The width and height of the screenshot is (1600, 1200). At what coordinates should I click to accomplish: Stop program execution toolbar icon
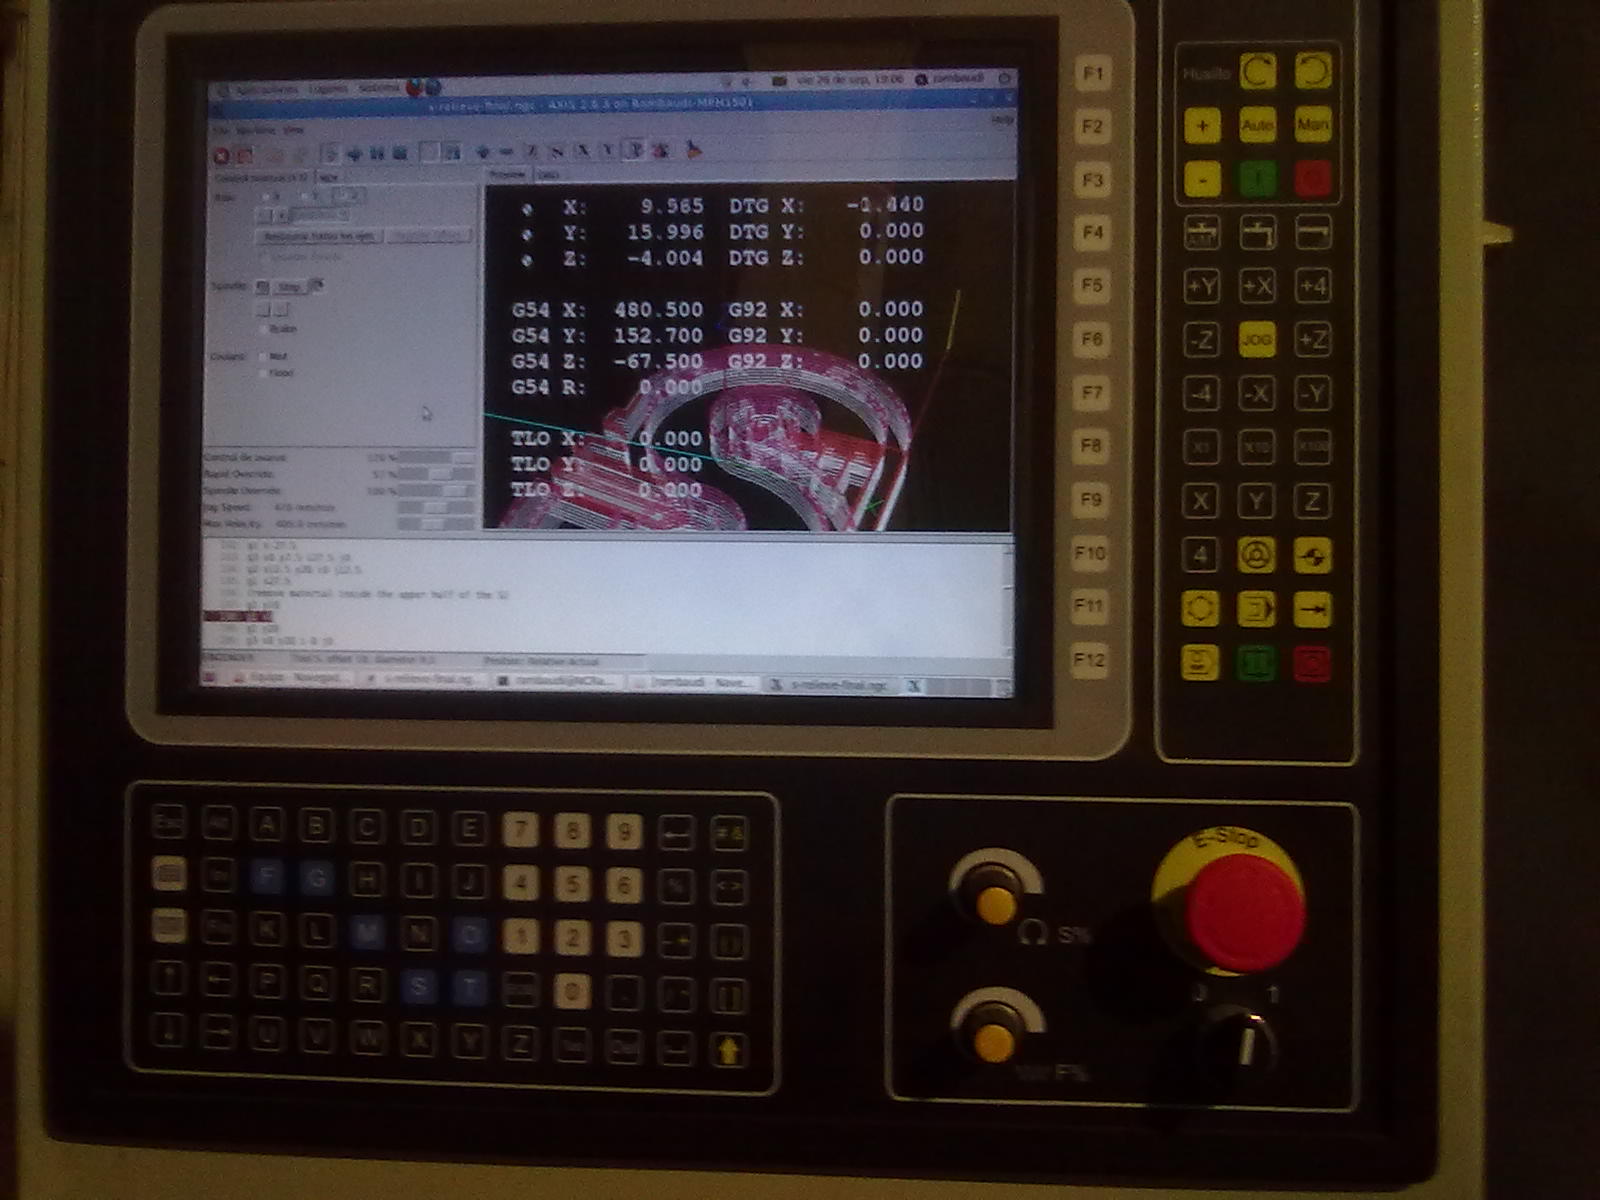coord(400,154)
